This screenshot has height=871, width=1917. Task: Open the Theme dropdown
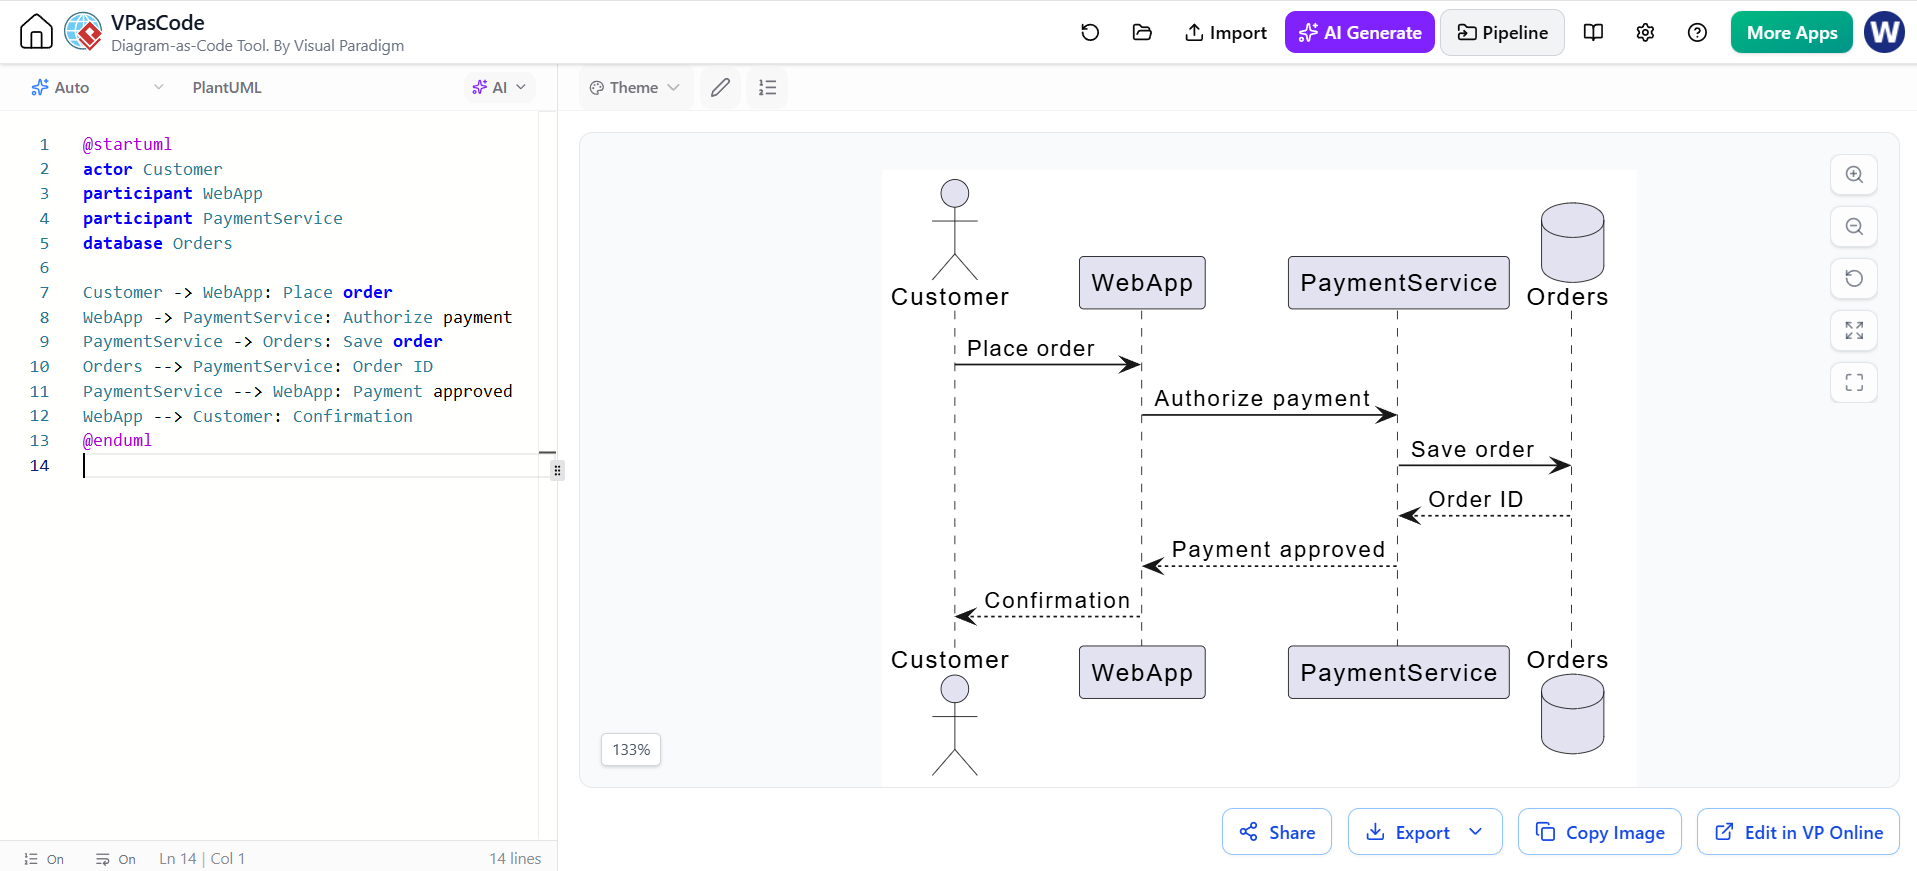(635, 88)
